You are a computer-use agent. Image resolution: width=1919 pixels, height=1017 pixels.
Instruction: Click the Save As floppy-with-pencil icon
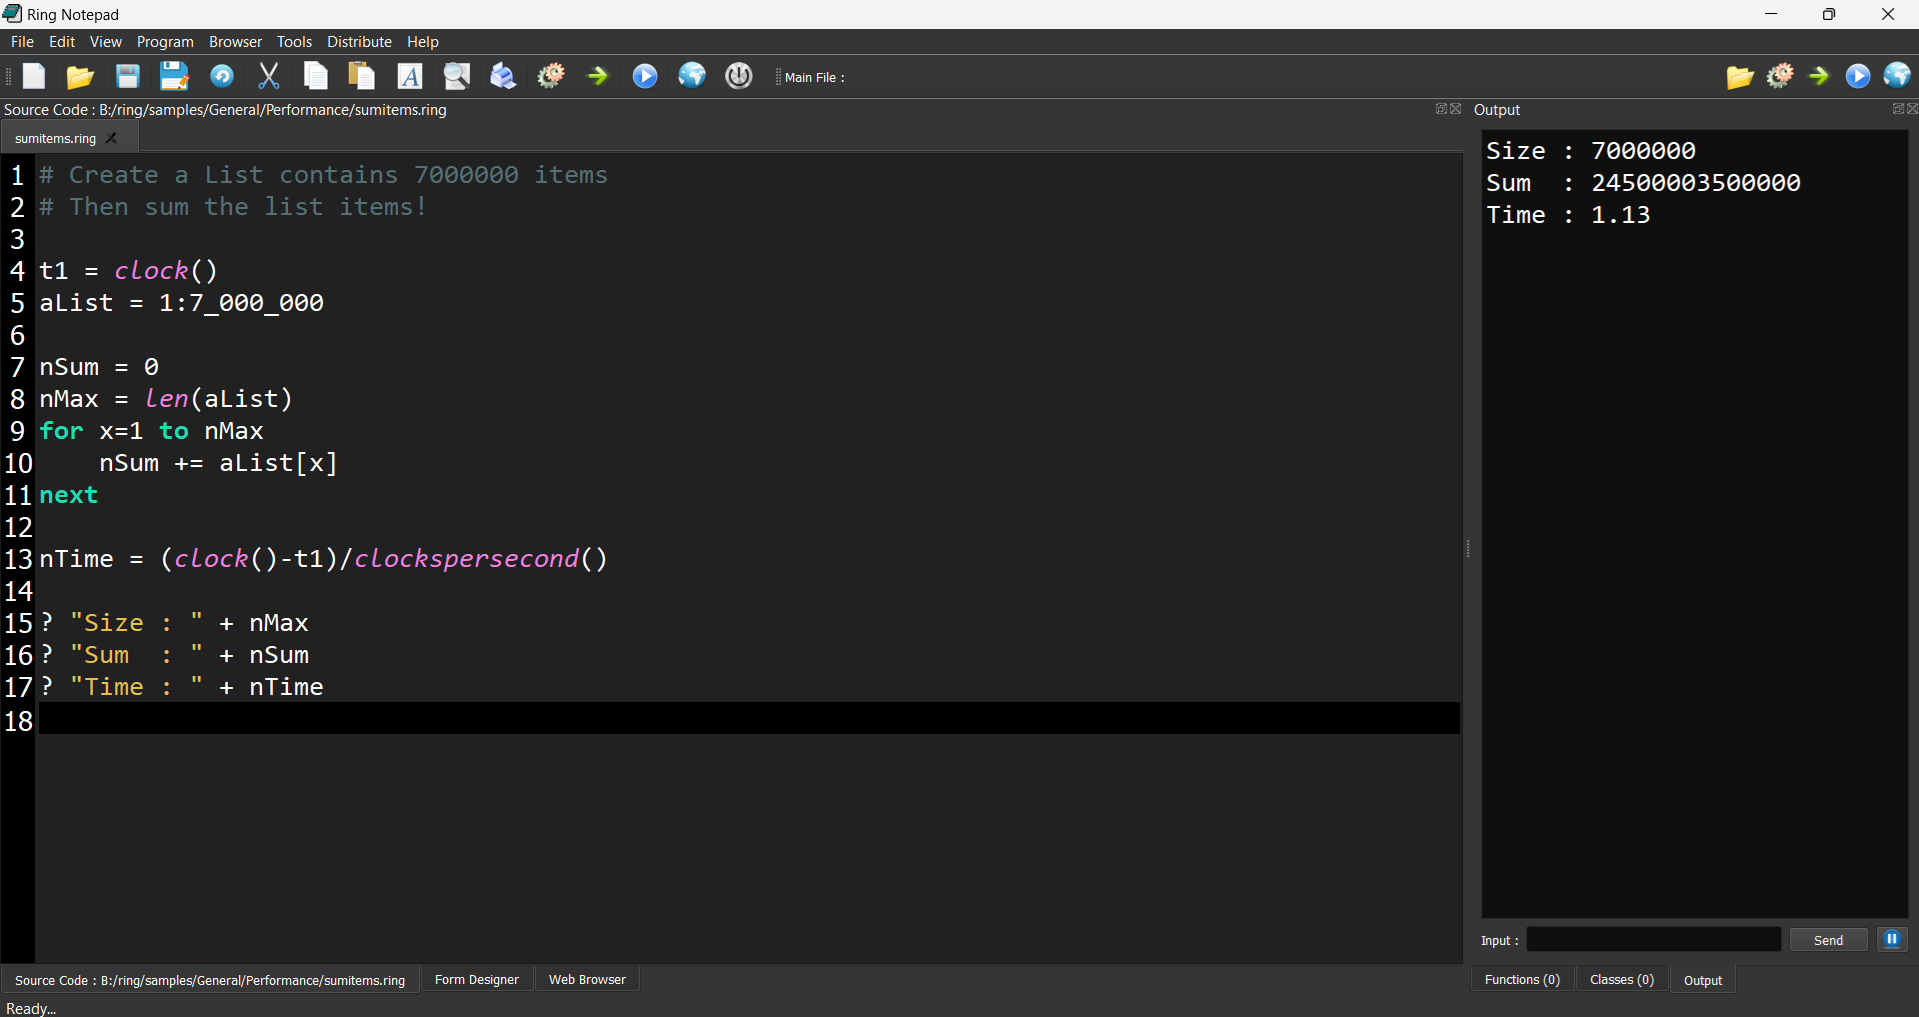pyautogui.click(x=174, y=76)
